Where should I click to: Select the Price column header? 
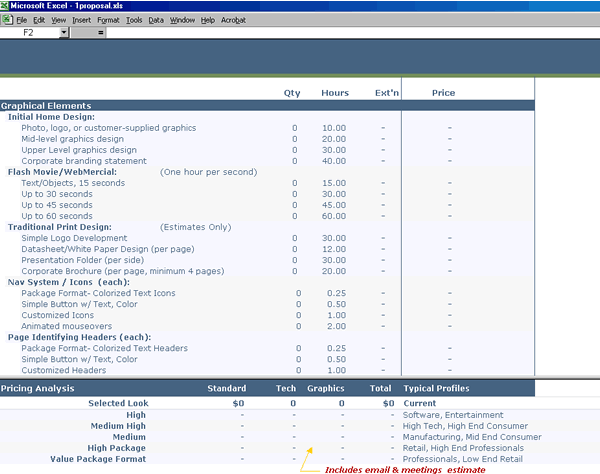[443, 93]
